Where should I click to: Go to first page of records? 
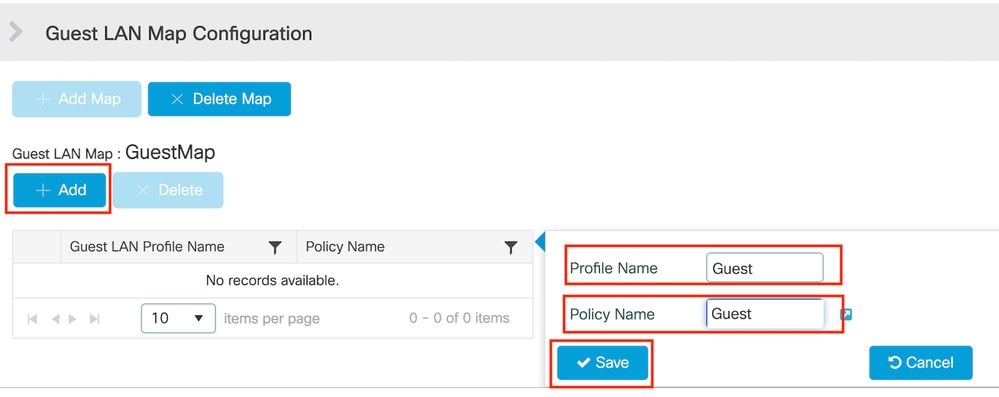pyautogui.click(x=32, y=319)
